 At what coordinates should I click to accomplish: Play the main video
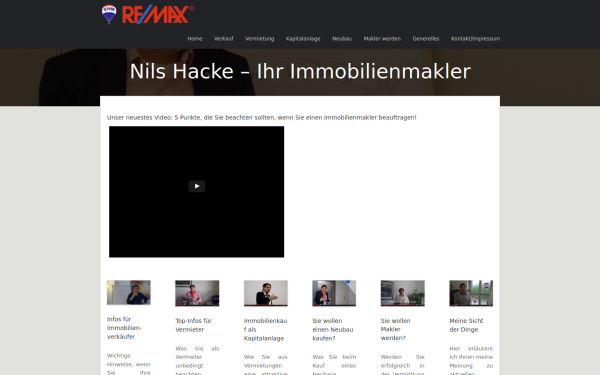pos(197,186)
